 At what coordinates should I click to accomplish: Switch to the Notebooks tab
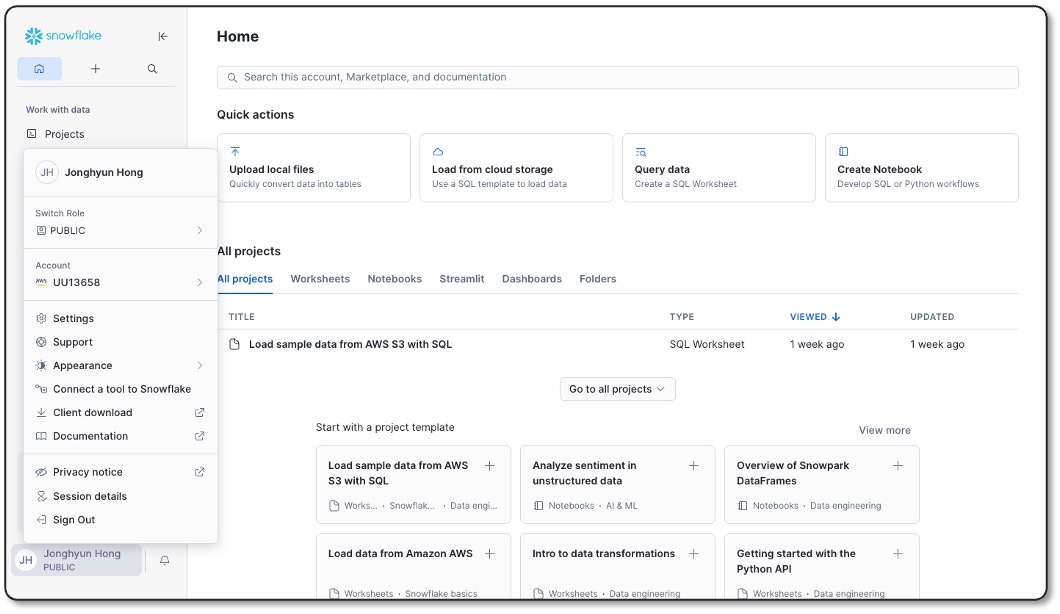395,279
